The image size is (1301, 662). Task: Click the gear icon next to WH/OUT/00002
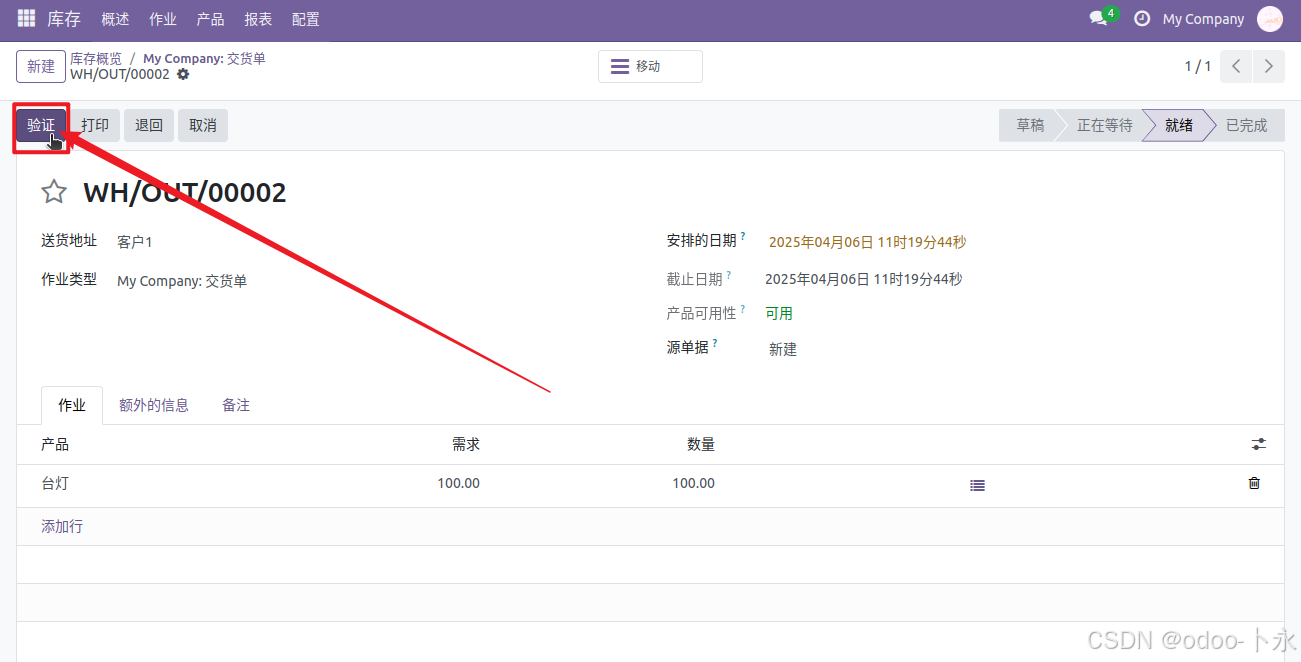click(x=183, y=75)
